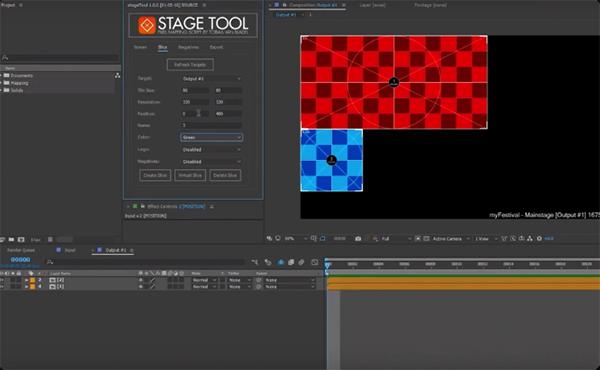
Task: Click the Delete Slice button
Action: [x=225, y=175]
